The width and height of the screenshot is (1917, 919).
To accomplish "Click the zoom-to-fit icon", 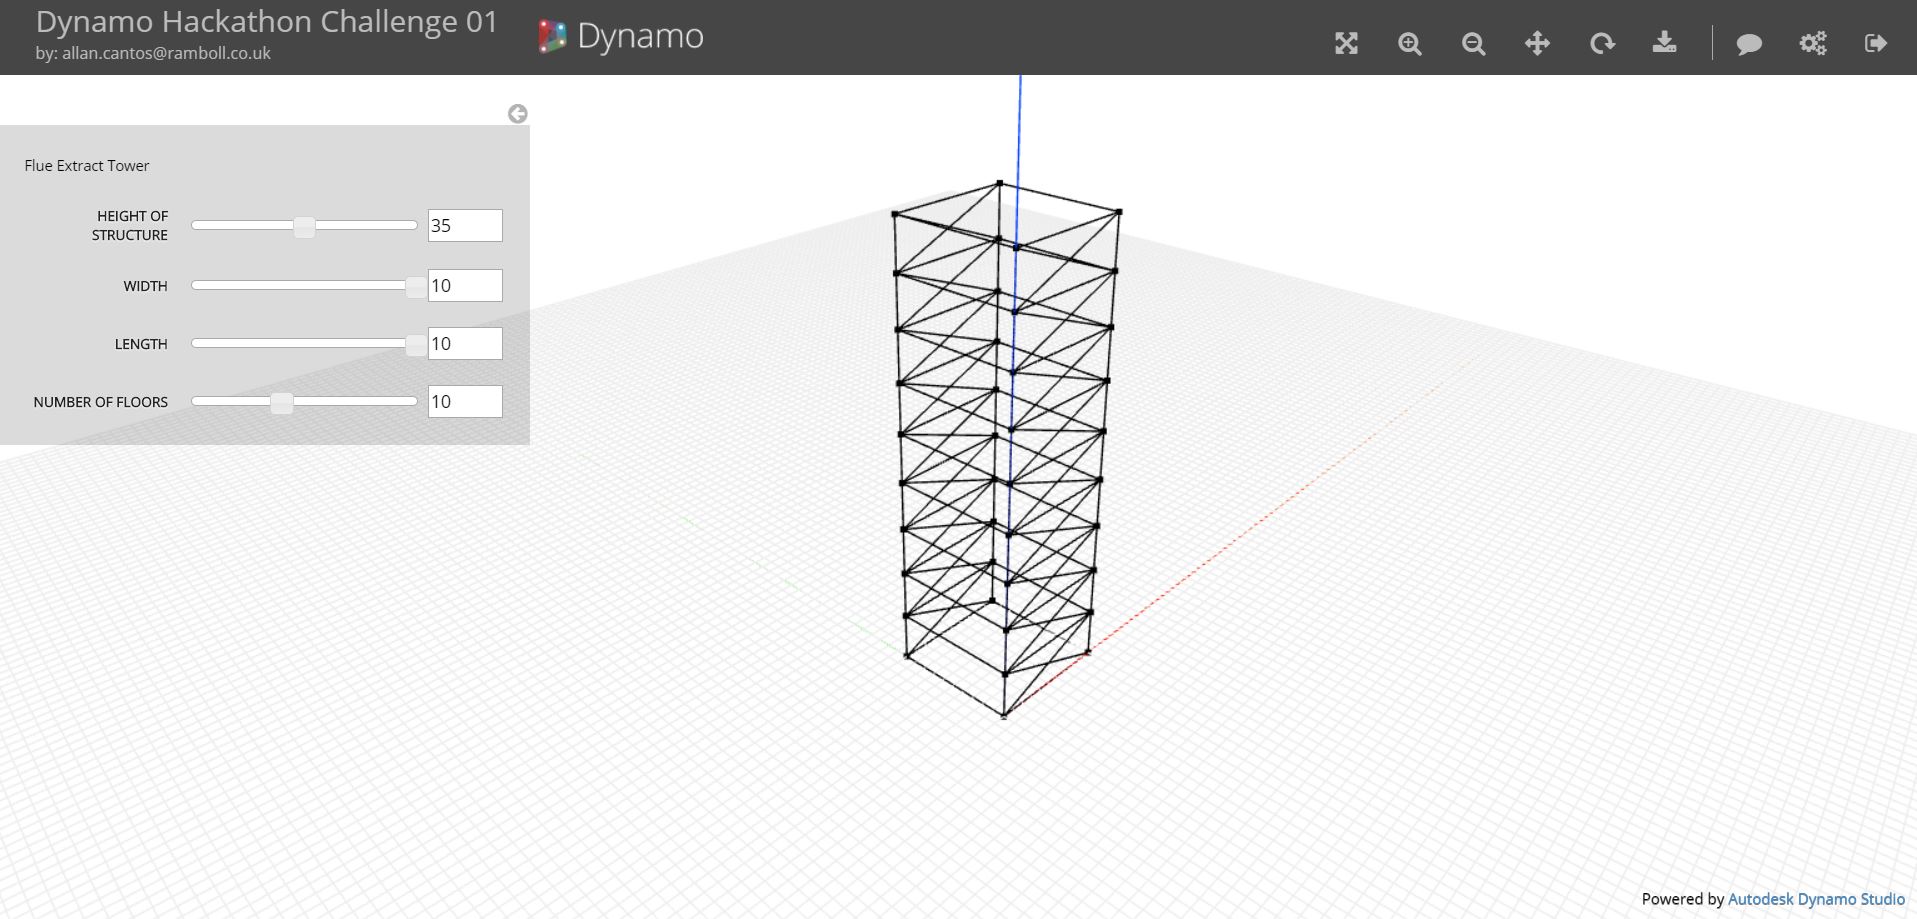I will pos(1346,43).
